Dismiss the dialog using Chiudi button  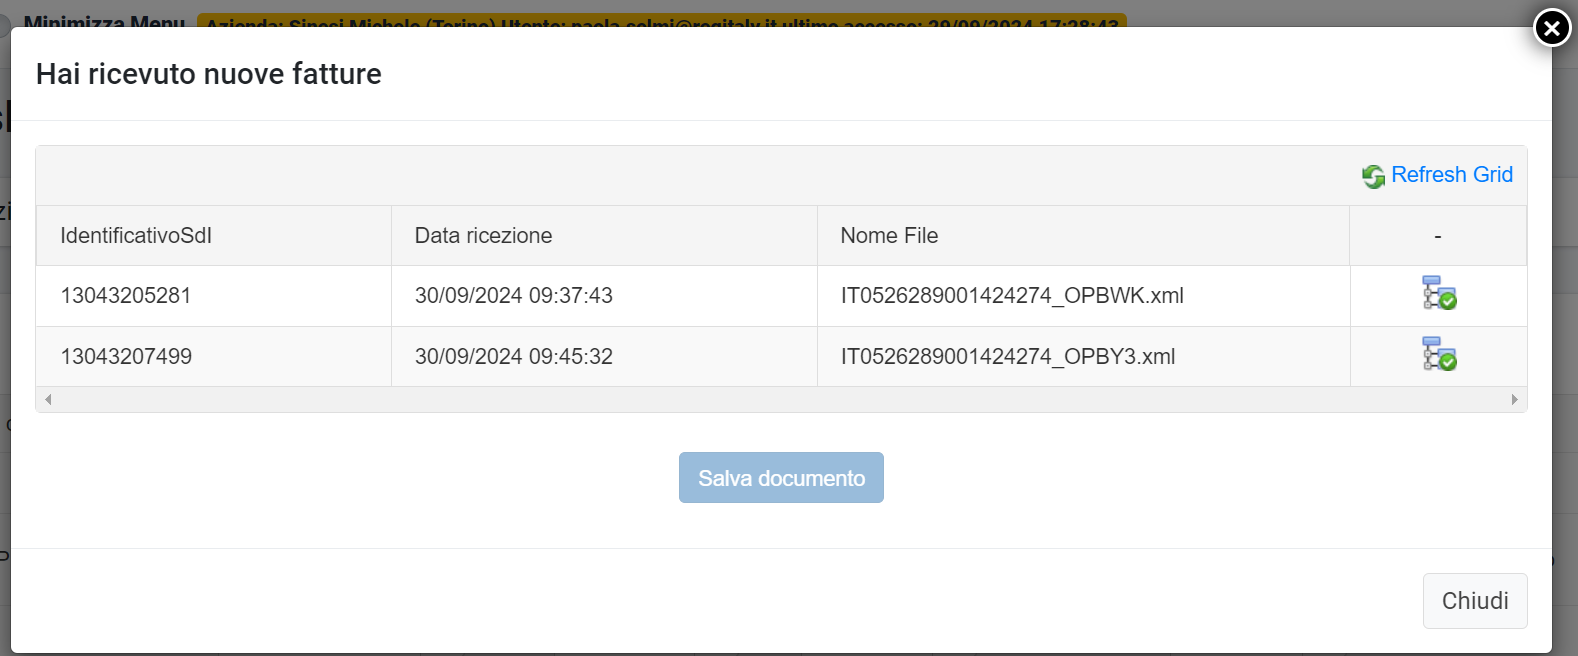tap(1474, 601)
